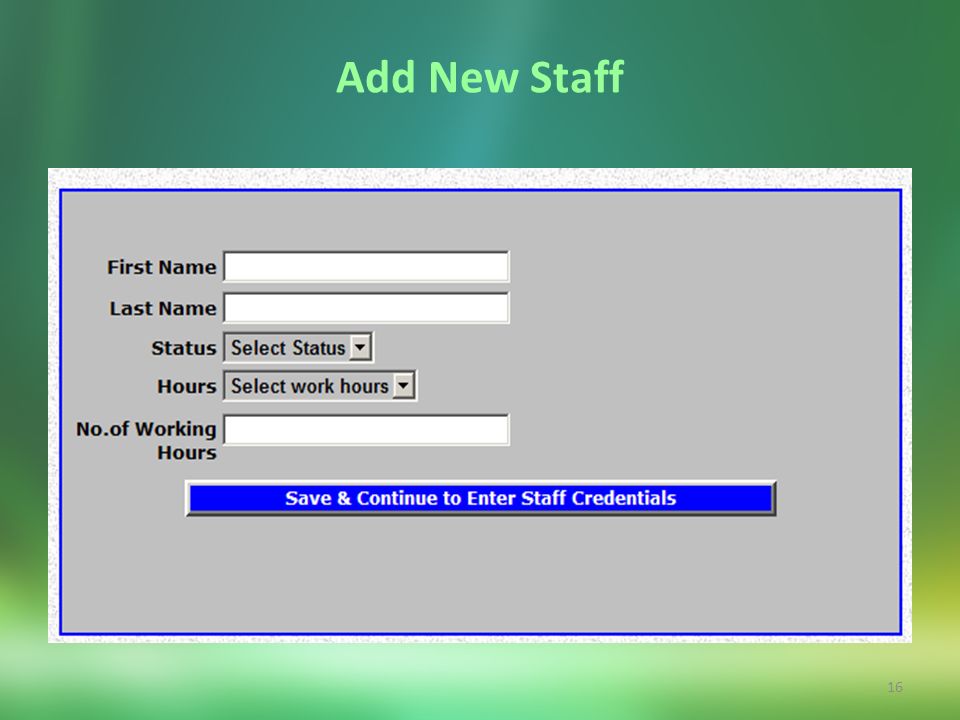Click the 'No.of Working Hours' label
Image resolution: width=960 pixels, height=720 pixels.
tap(146, 441)
